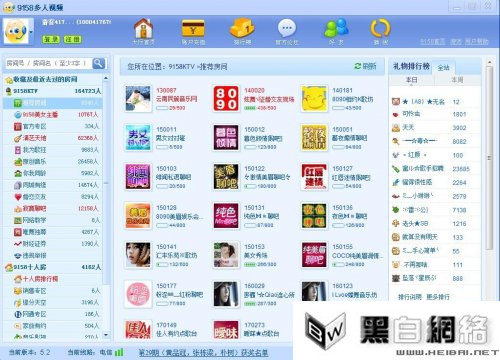Click room number 150153 text

coord(254,247)
